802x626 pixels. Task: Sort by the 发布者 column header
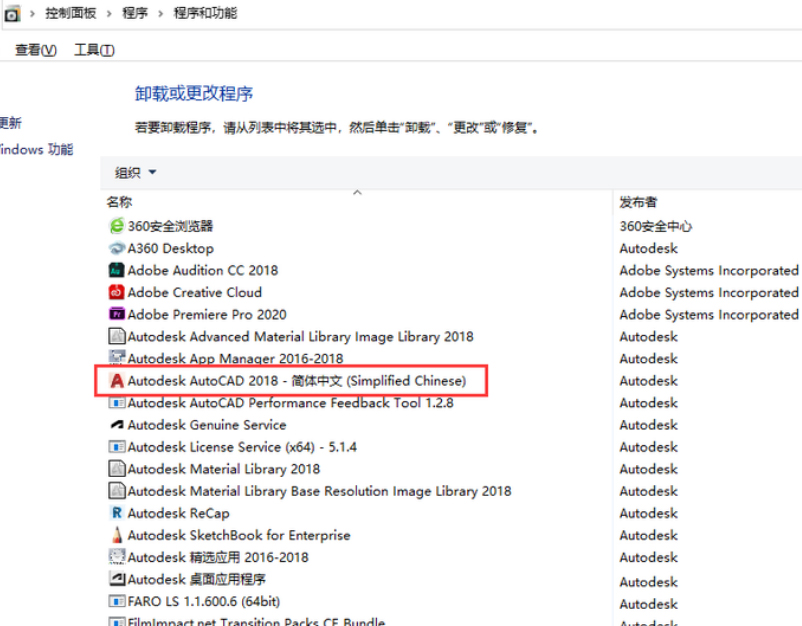tap(638, 202)
